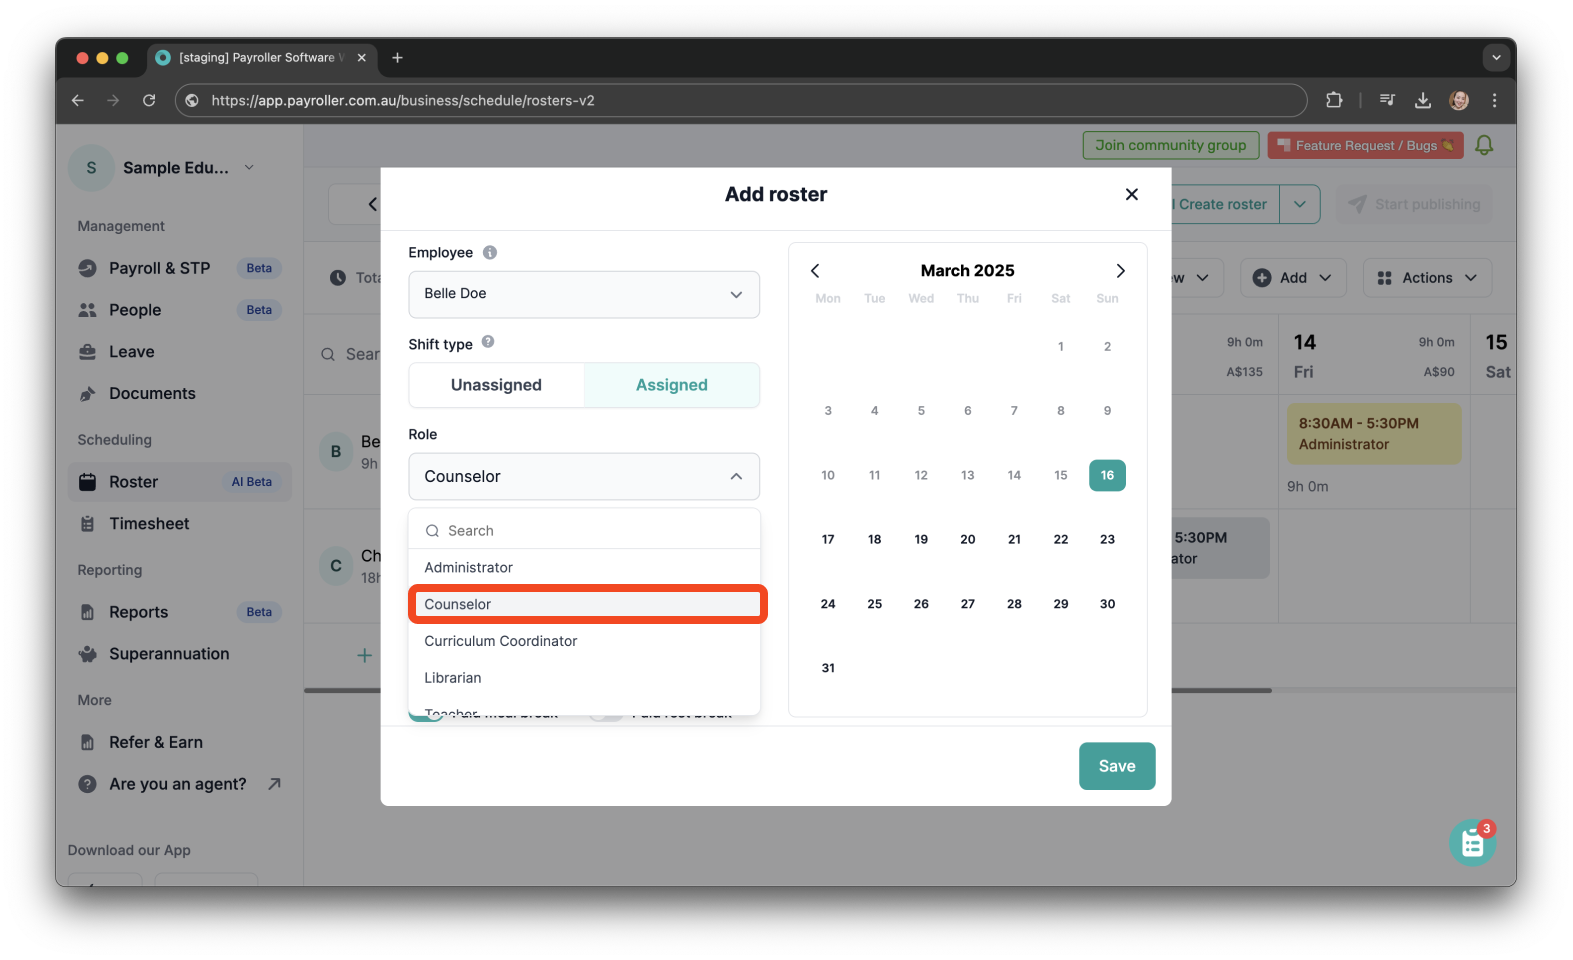Open Roster in the sidebar
Screen dimensions: 1573x960
[180, 482]
